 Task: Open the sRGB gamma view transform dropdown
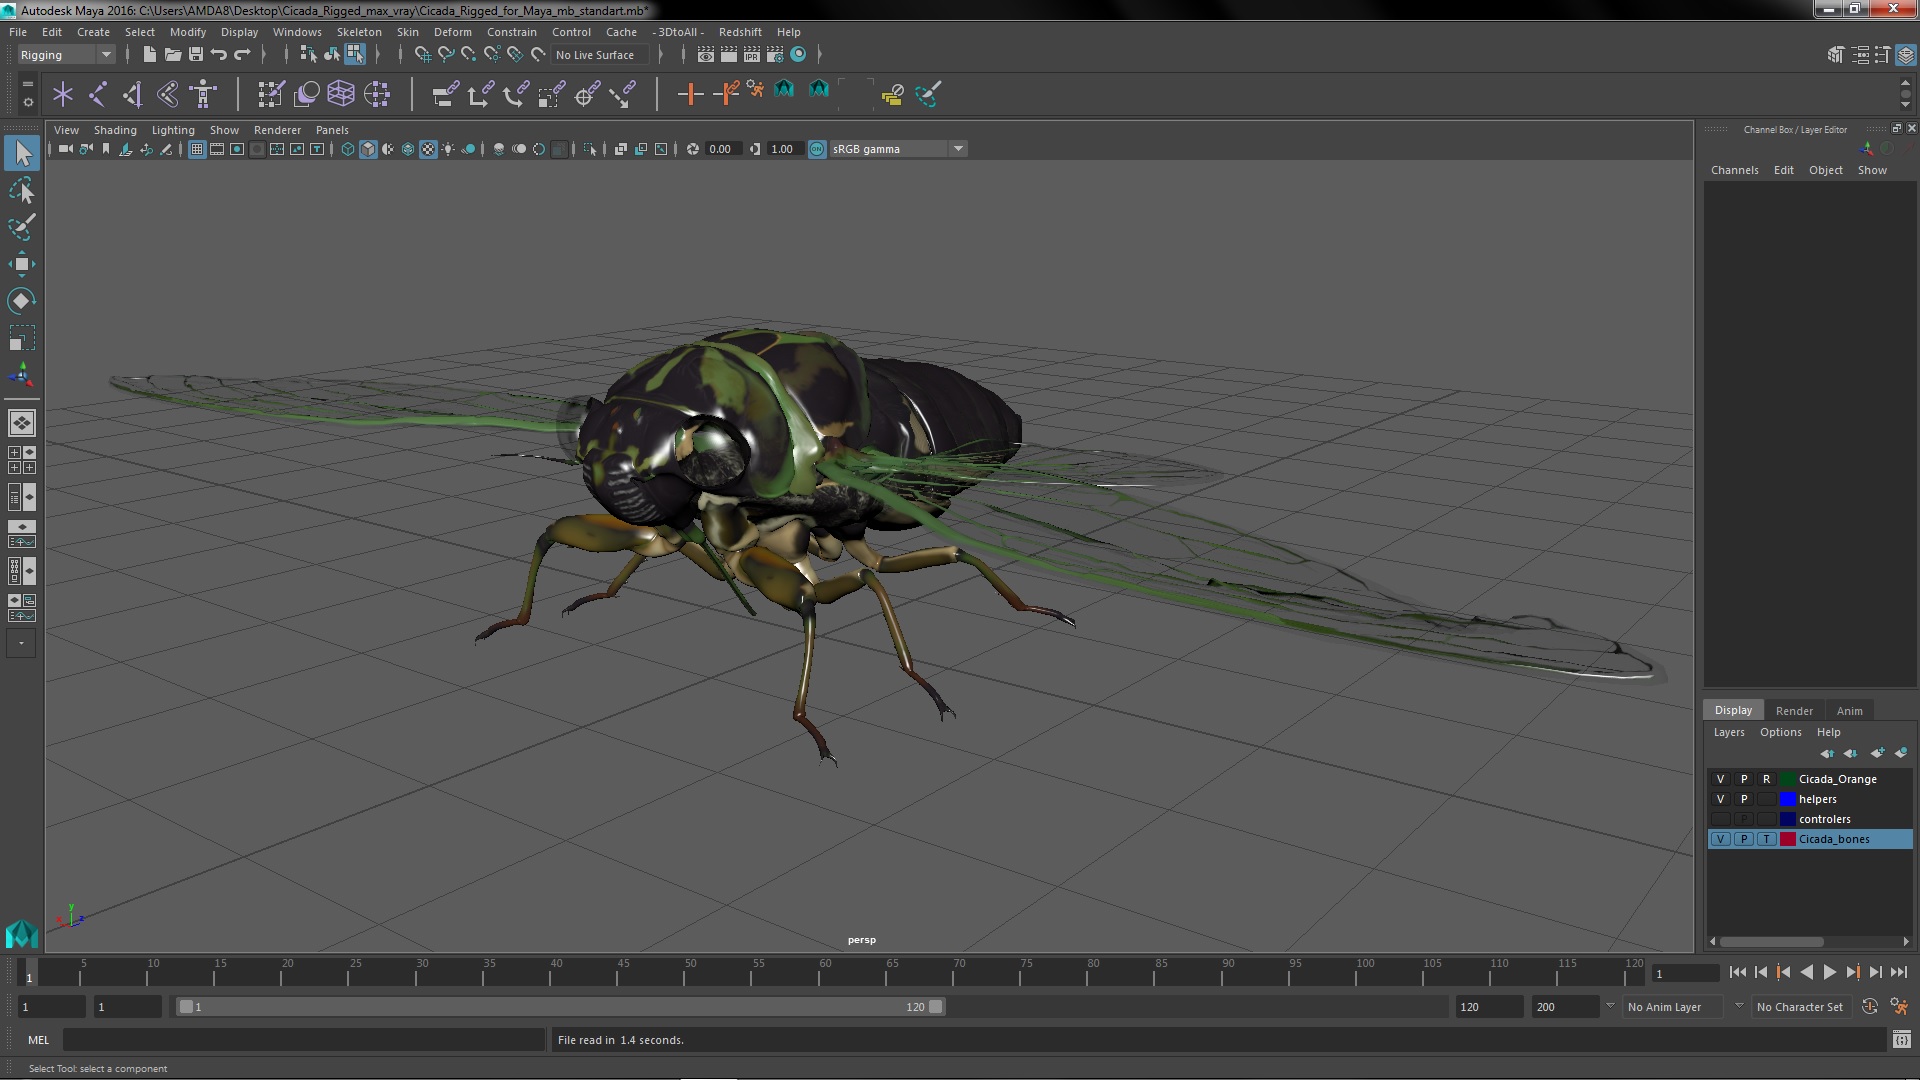pos(898,149)
